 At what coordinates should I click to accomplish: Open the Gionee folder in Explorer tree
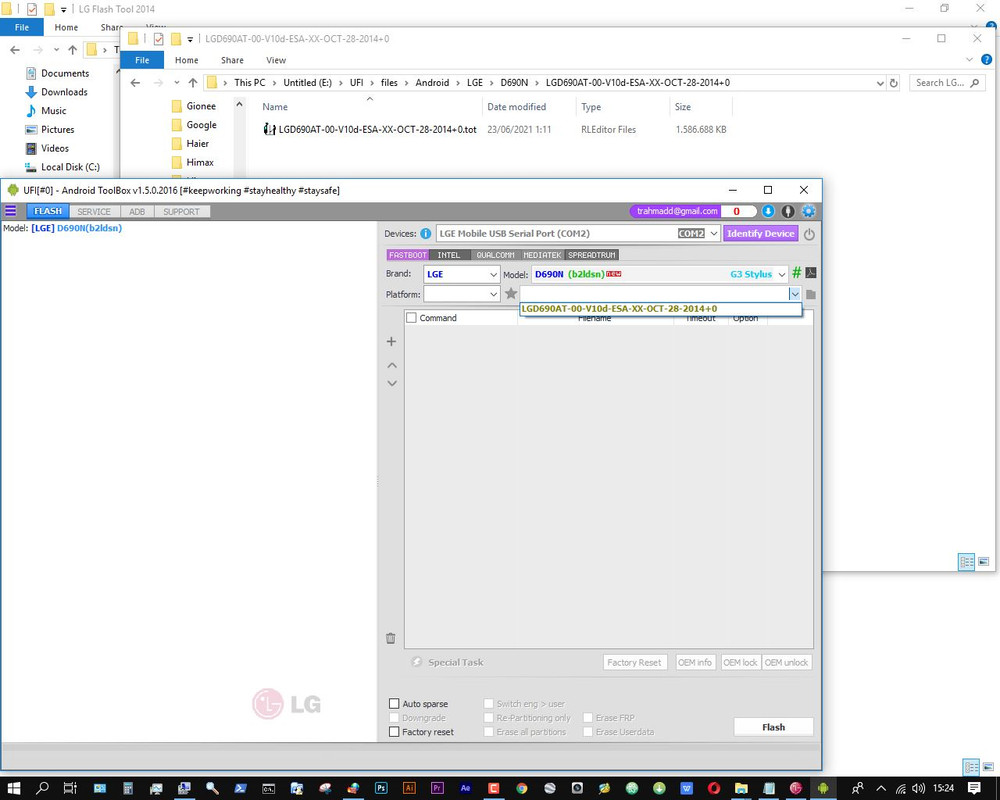(195, 106)
